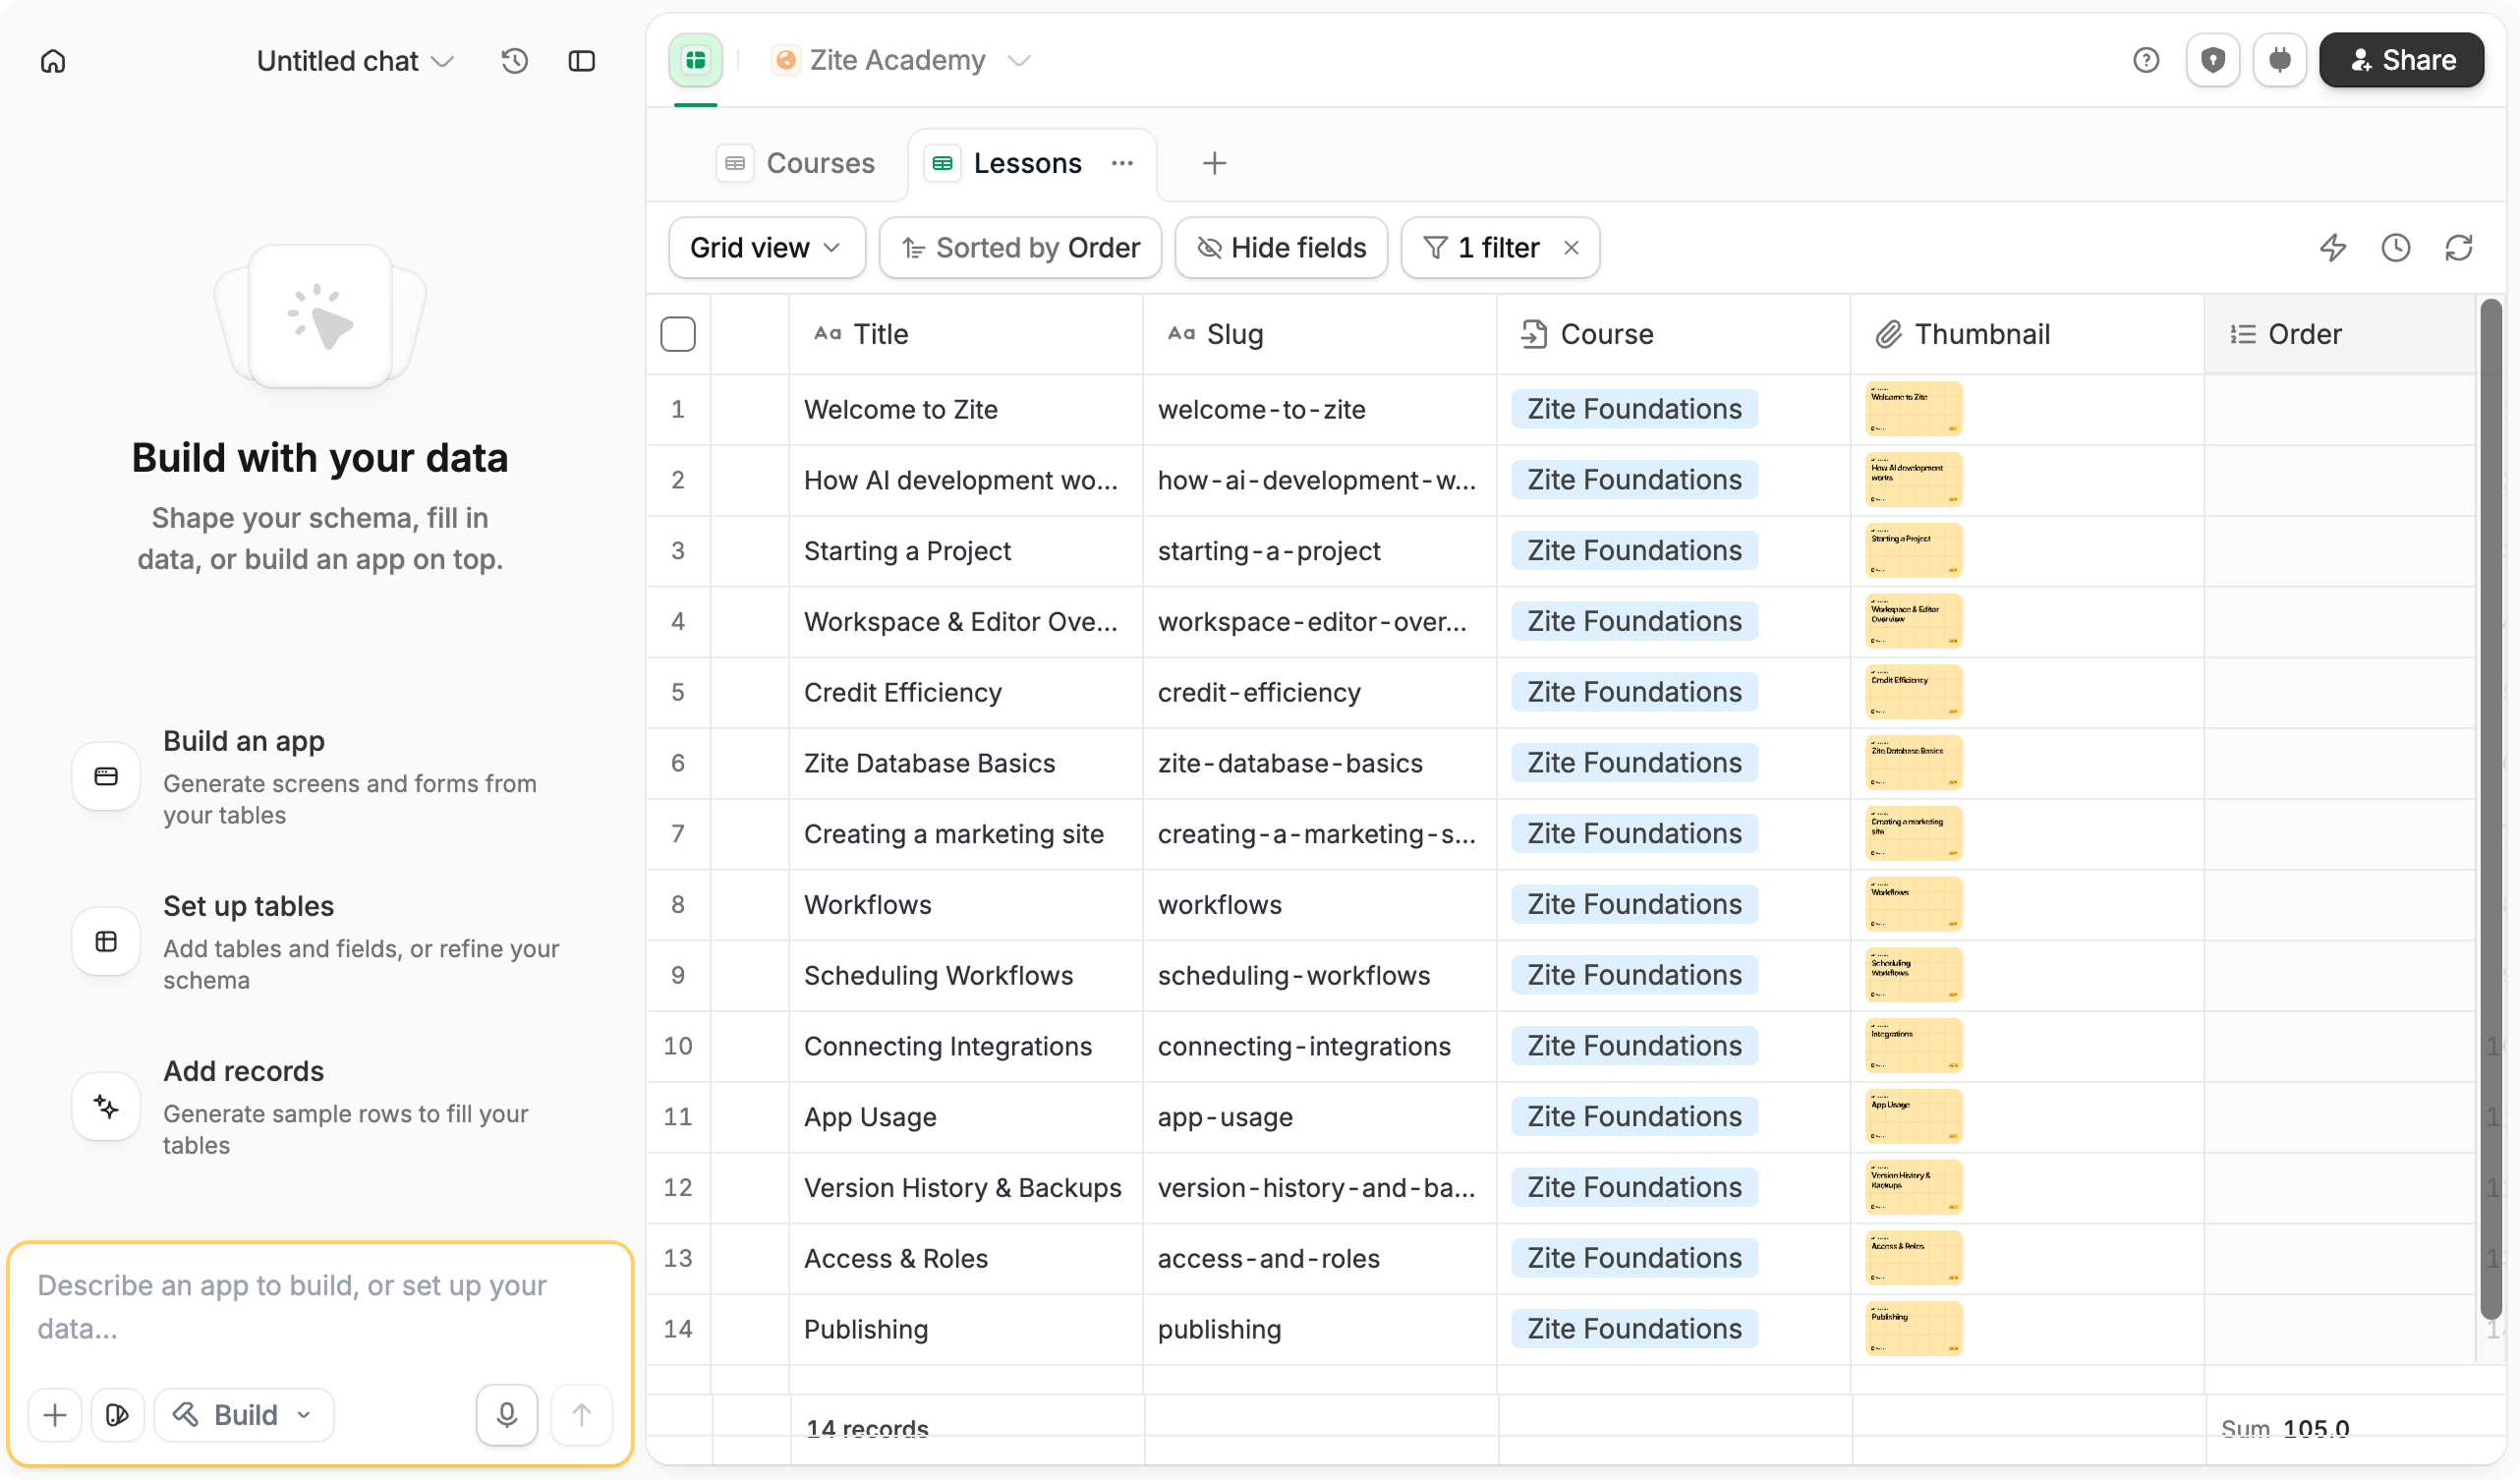Add a new table with plus icon
Viewport: 2520px width, 1480px height.
[x=1214, y=163]
